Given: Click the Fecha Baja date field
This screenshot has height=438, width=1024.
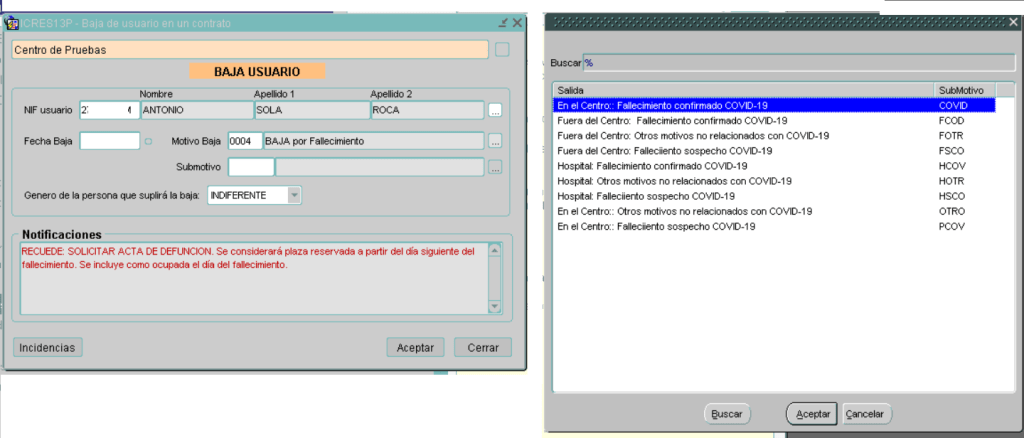Looking at the screenshot, I should tap(109, 141).
